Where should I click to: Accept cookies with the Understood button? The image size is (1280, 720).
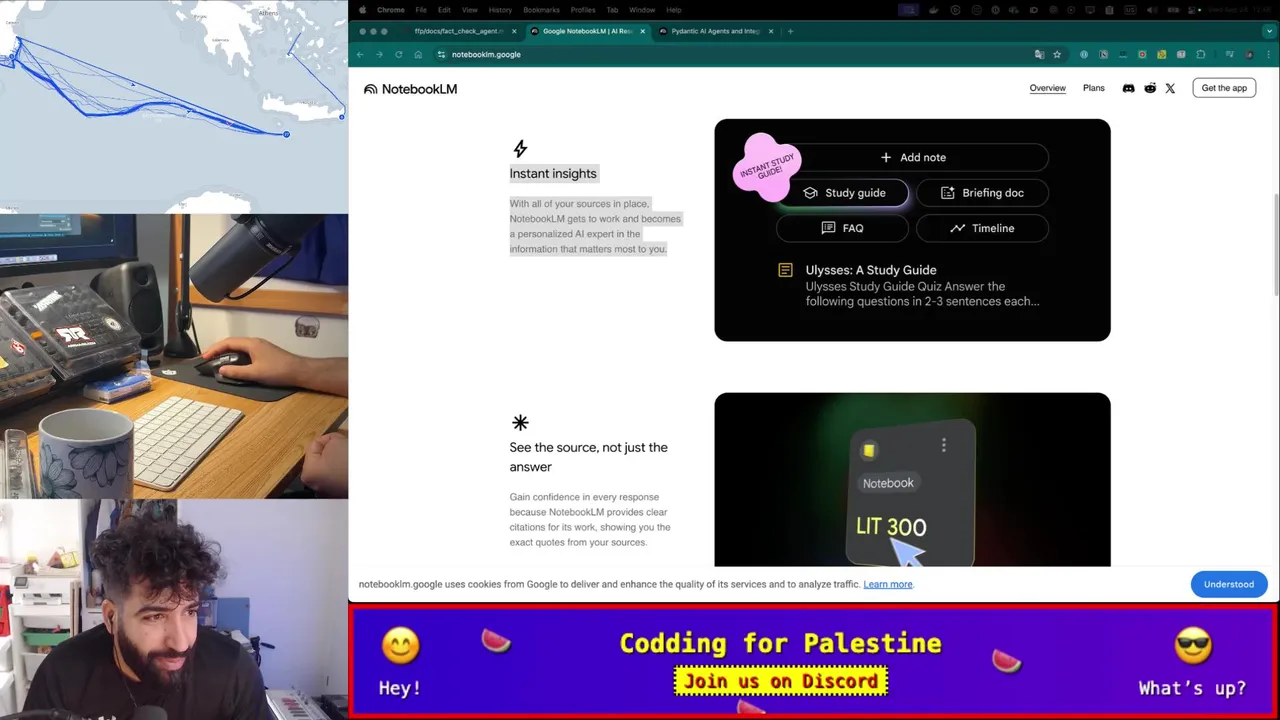[x=1229, y=584]
